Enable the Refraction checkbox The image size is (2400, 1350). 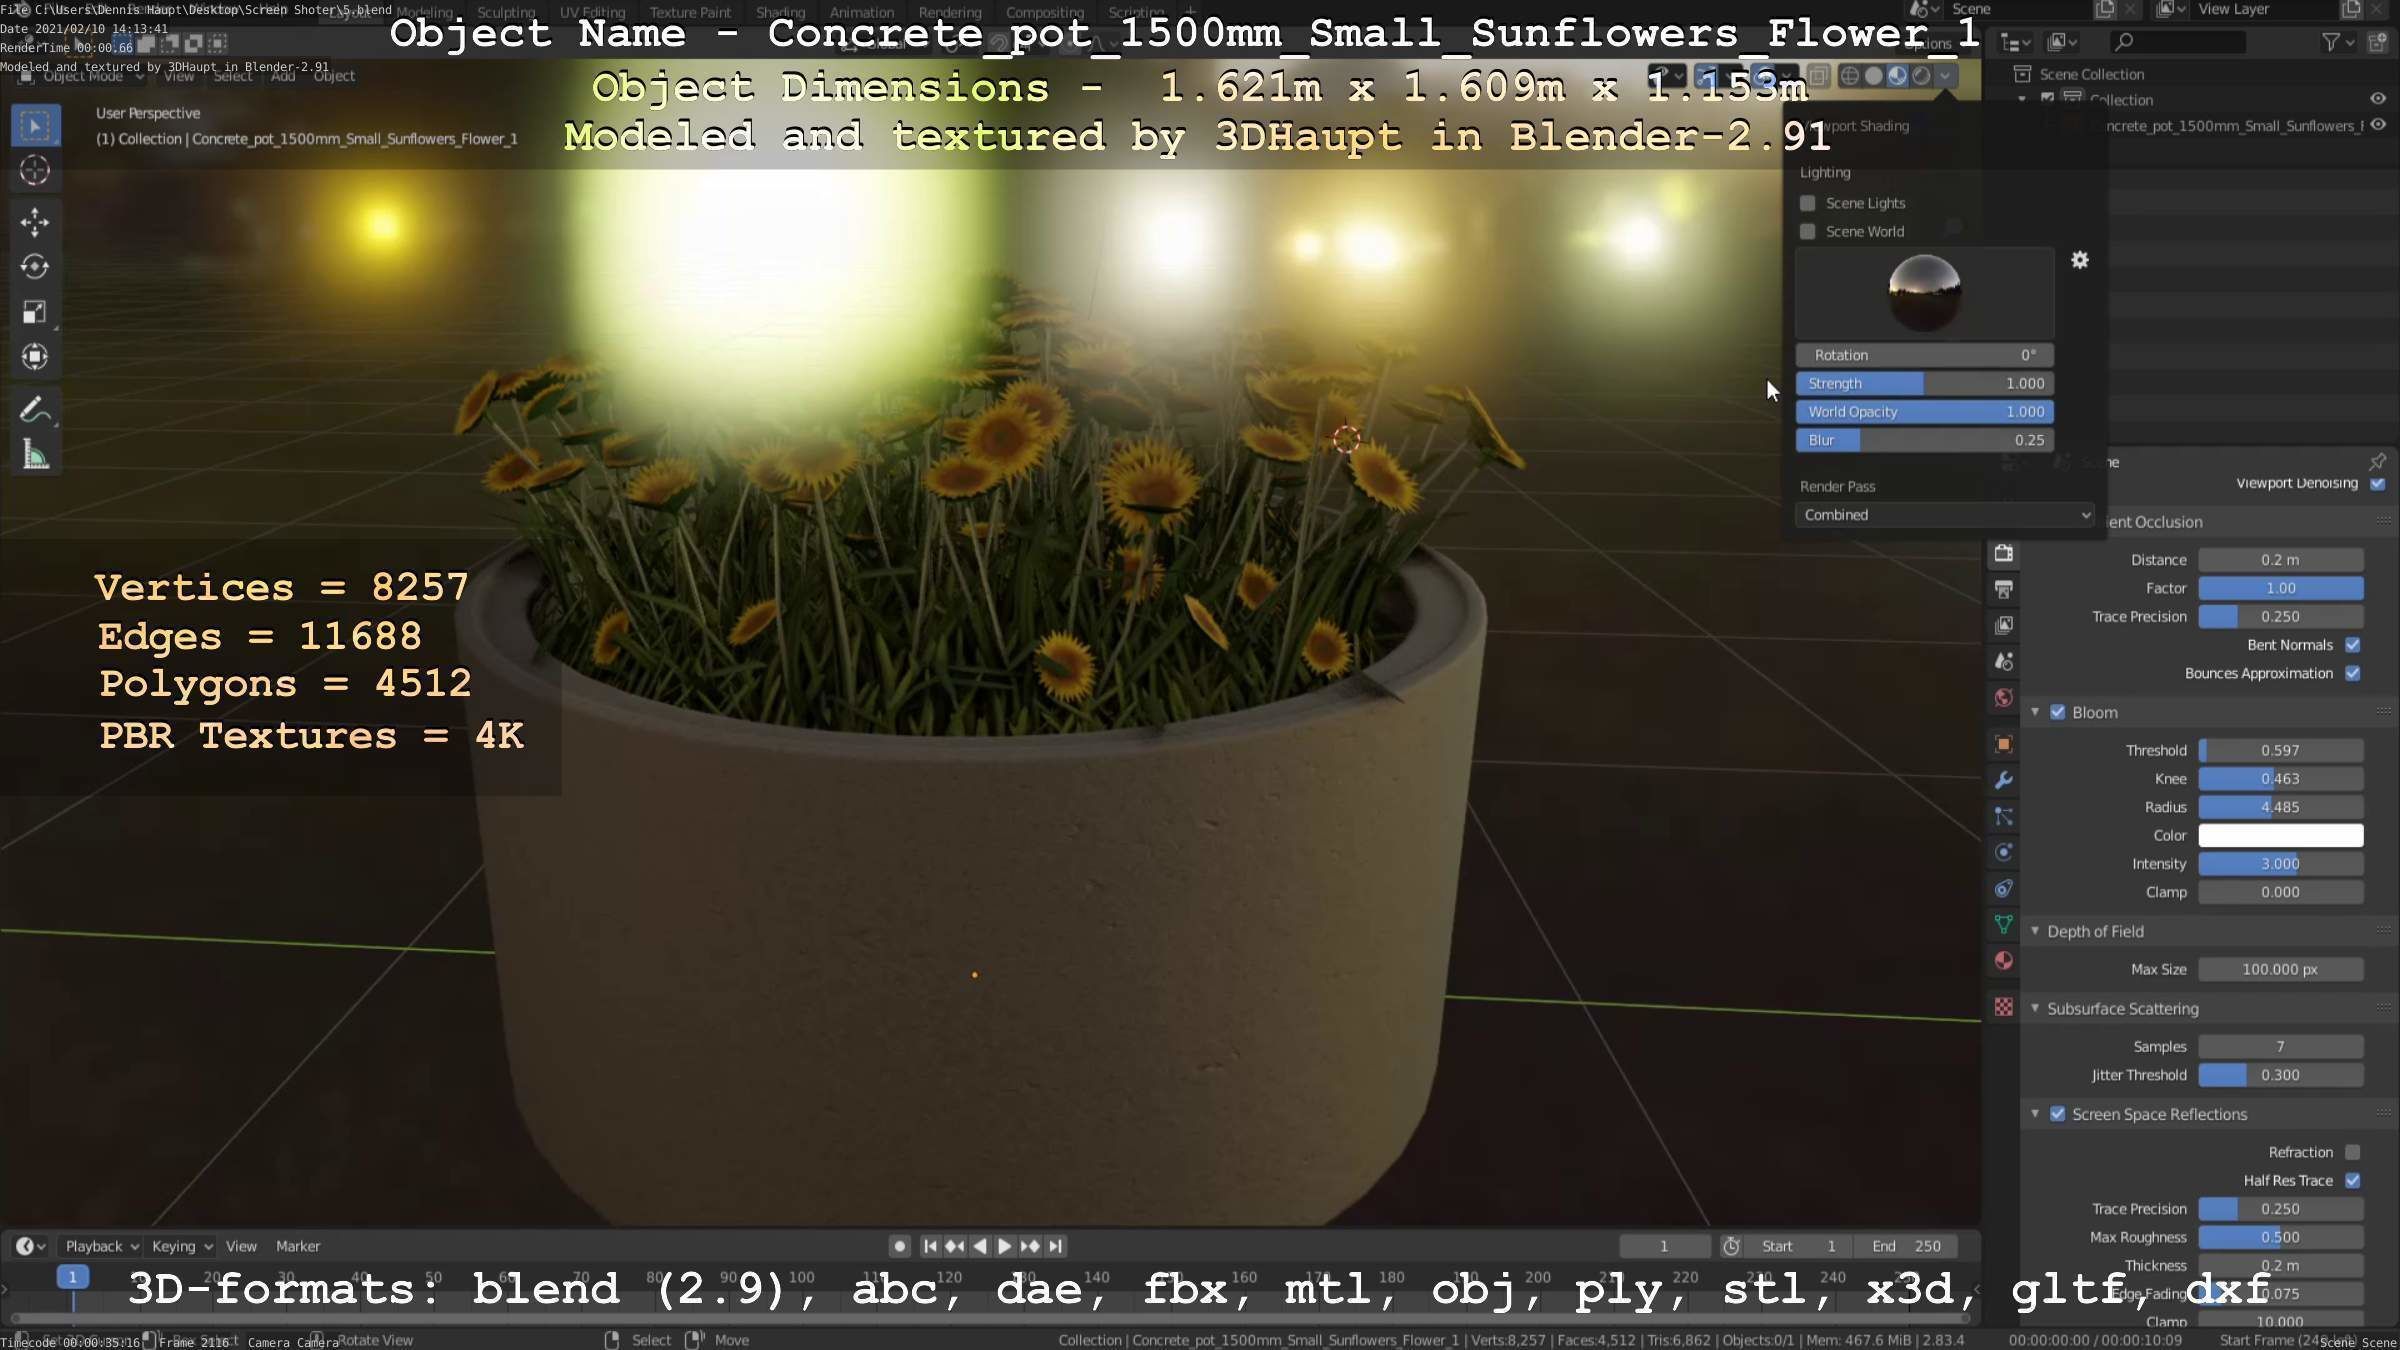[2353, 1152]
